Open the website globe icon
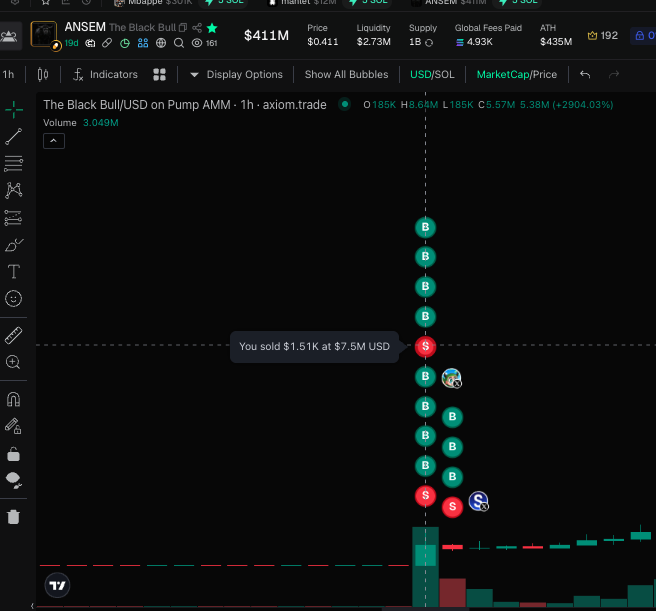Viewport: 656px width, 611px height. tap(161, 43)
